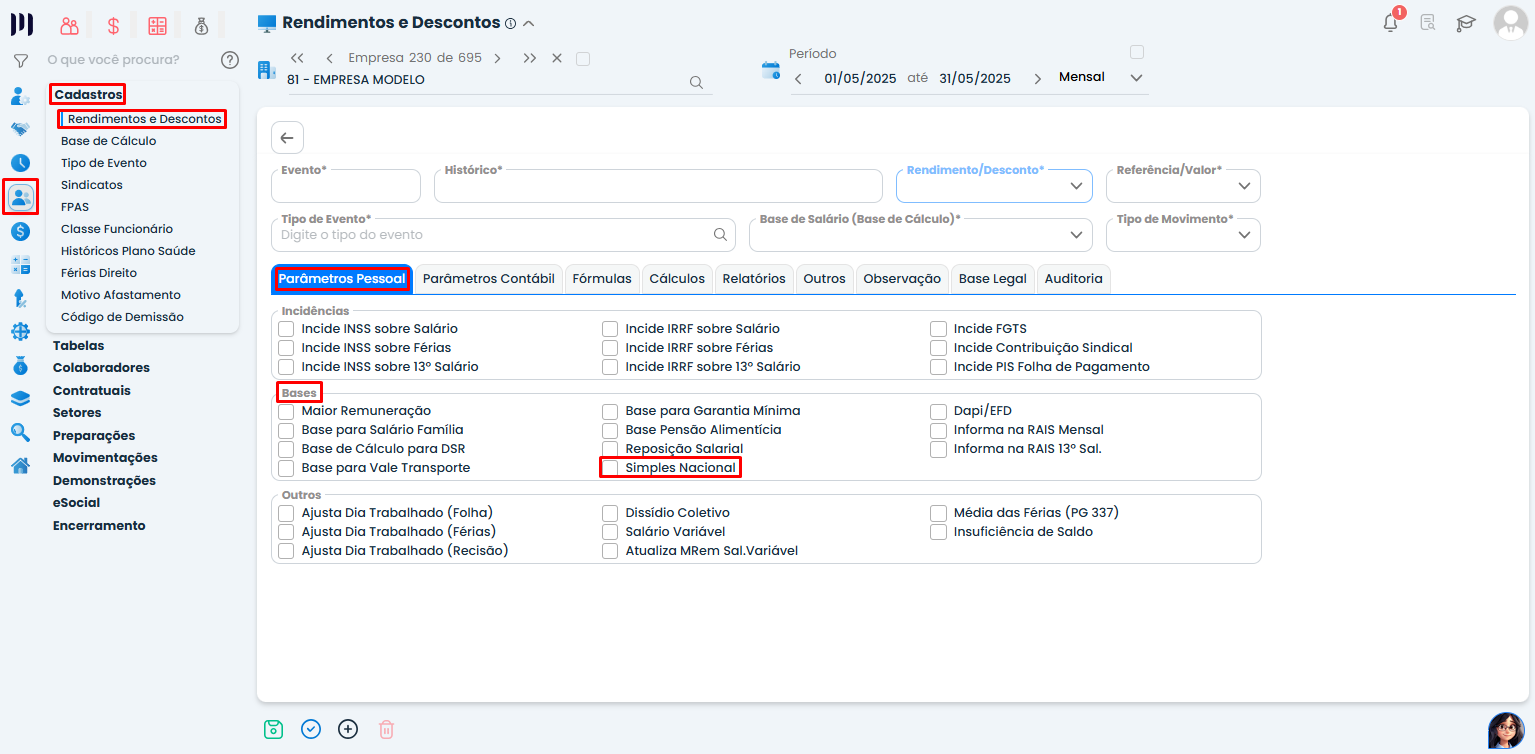This screenshot has height=754, width=1535.
Task: Open the Mensal period type dropdown
Action: coord(1100,78)
